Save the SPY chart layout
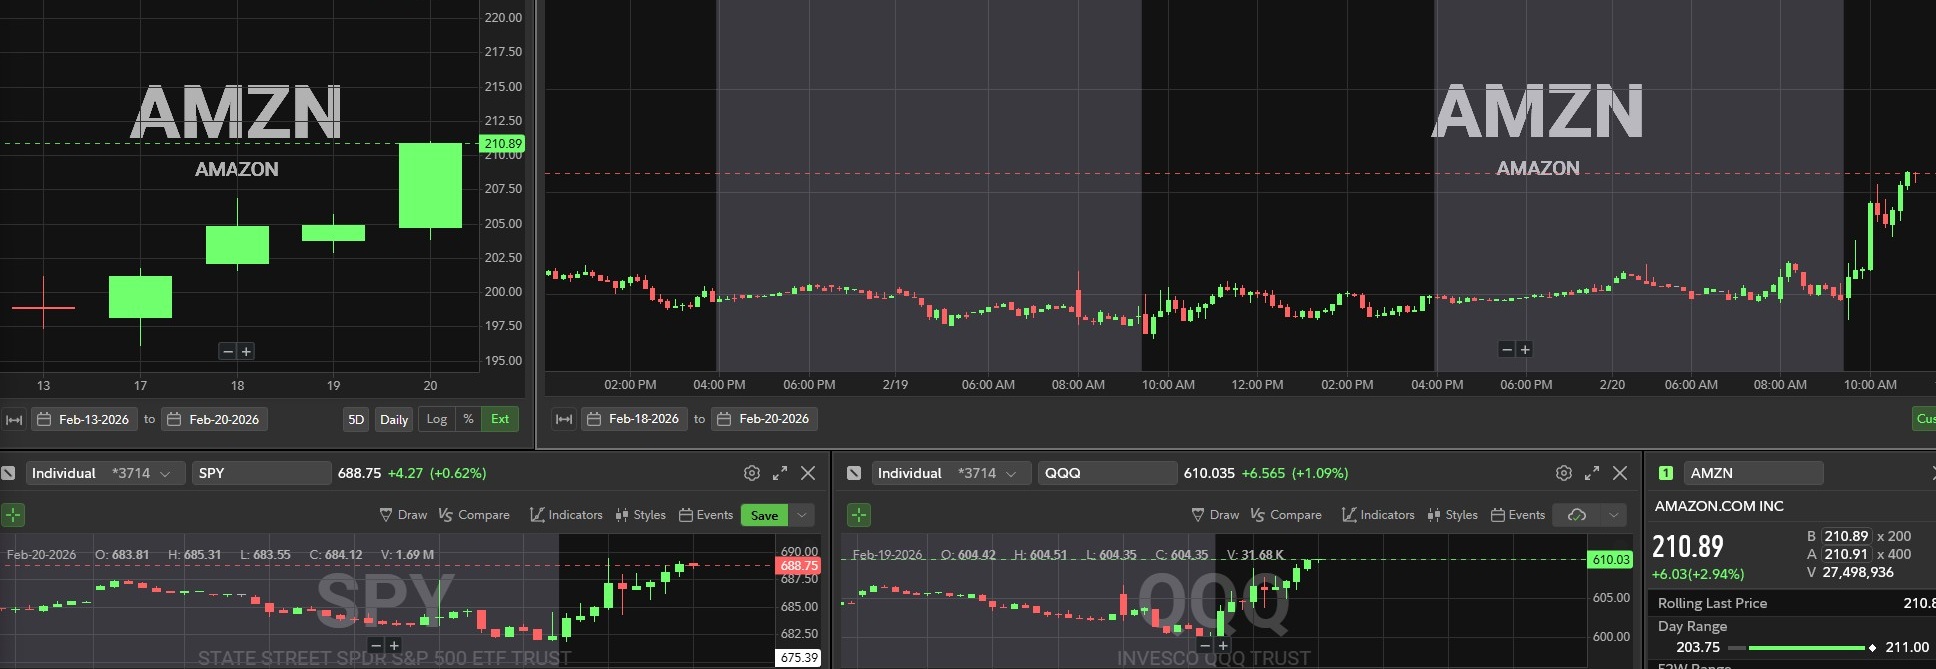This screenshot has height=669, width=1936. coord(765,515)
